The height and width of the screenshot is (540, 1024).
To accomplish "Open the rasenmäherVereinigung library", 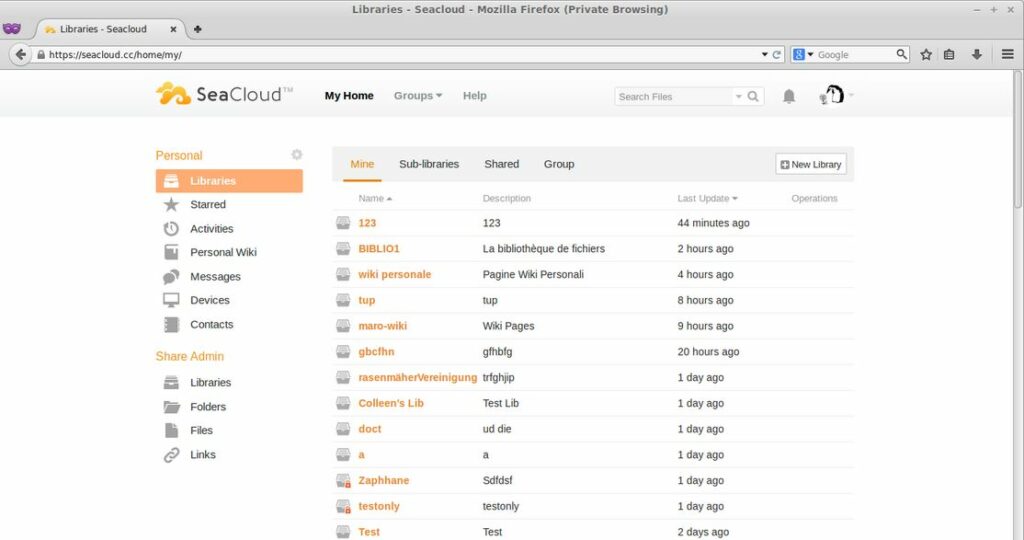I will [x=418, y=377].
